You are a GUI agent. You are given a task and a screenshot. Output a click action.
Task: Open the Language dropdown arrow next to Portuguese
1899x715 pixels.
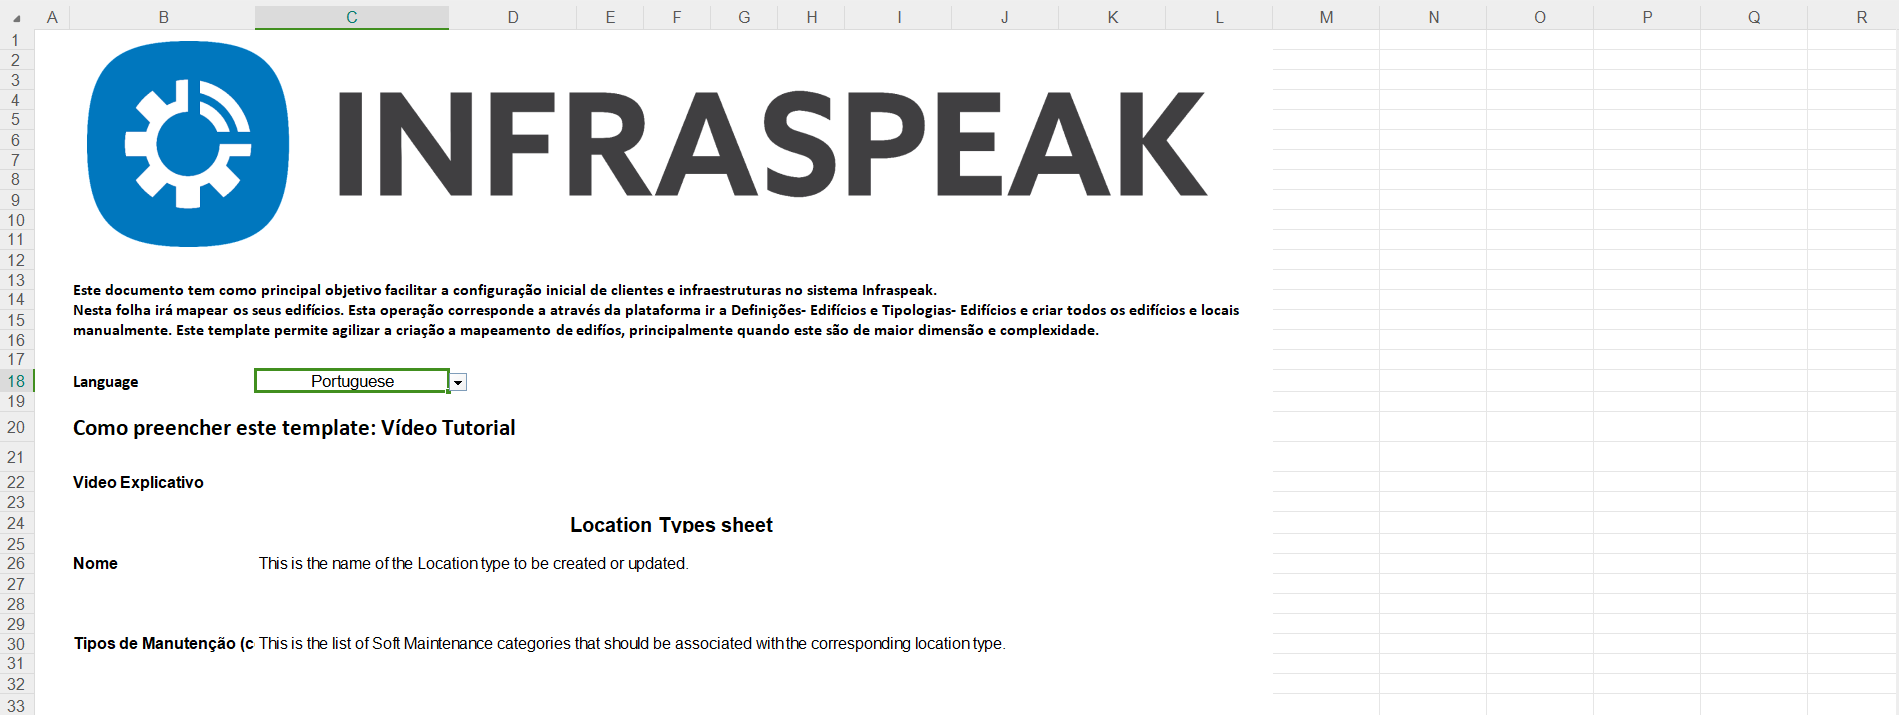click(458, 382)
